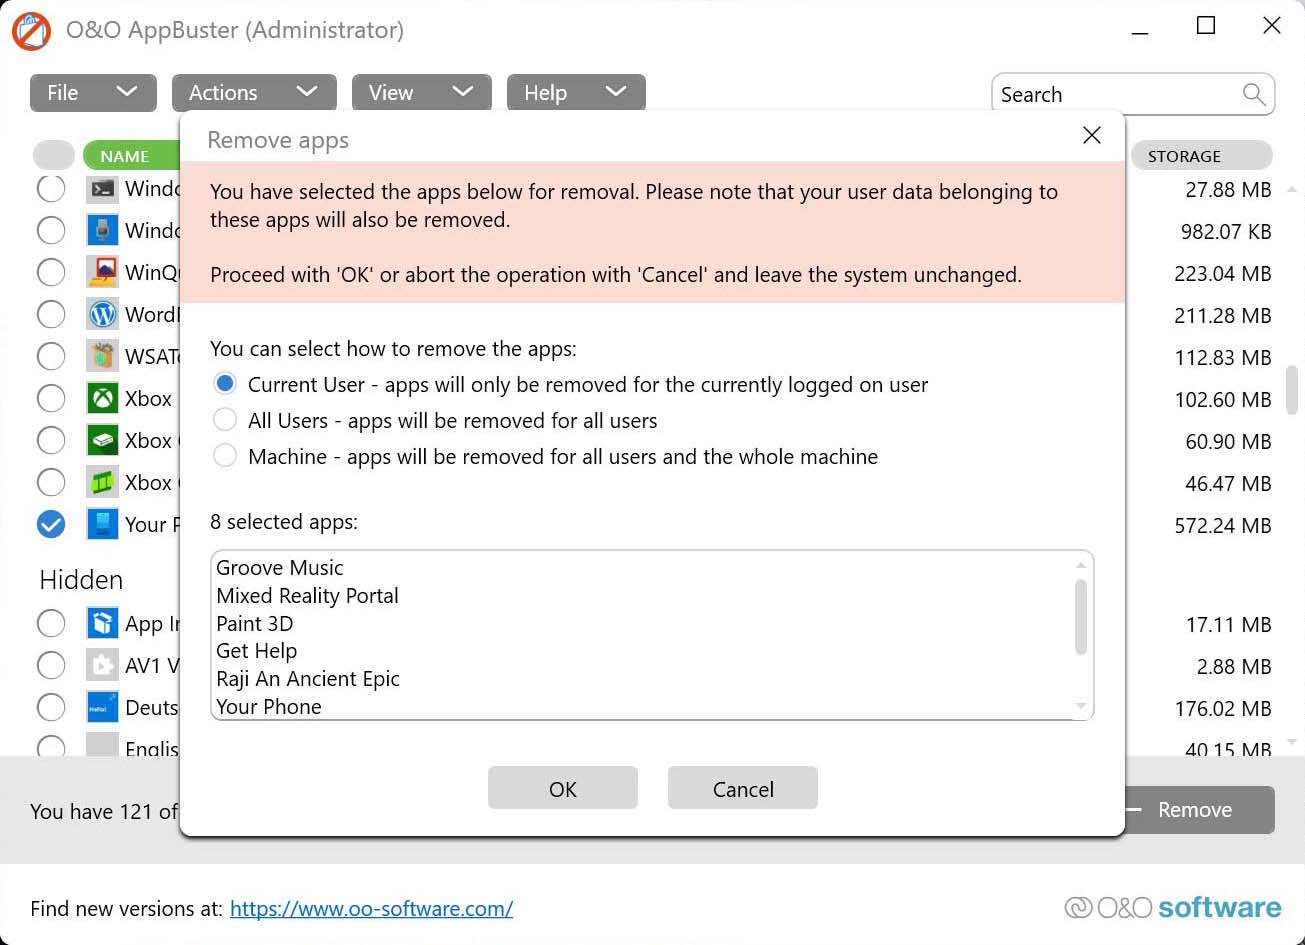Open the Help dropdown menu

point(576,92)
